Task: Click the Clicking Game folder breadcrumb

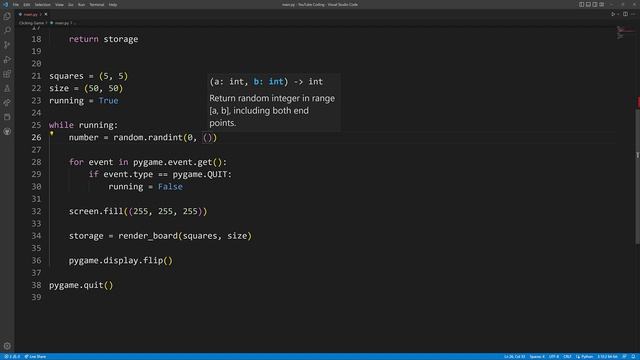Action: click(x=31, y=23)
